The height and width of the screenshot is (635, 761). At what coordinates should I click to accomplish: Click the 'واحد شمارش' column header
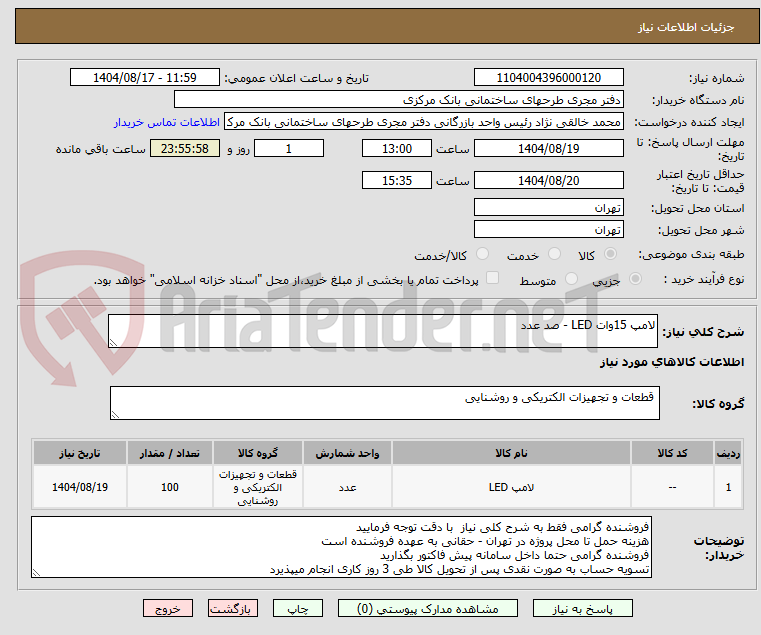coord(347,453)
